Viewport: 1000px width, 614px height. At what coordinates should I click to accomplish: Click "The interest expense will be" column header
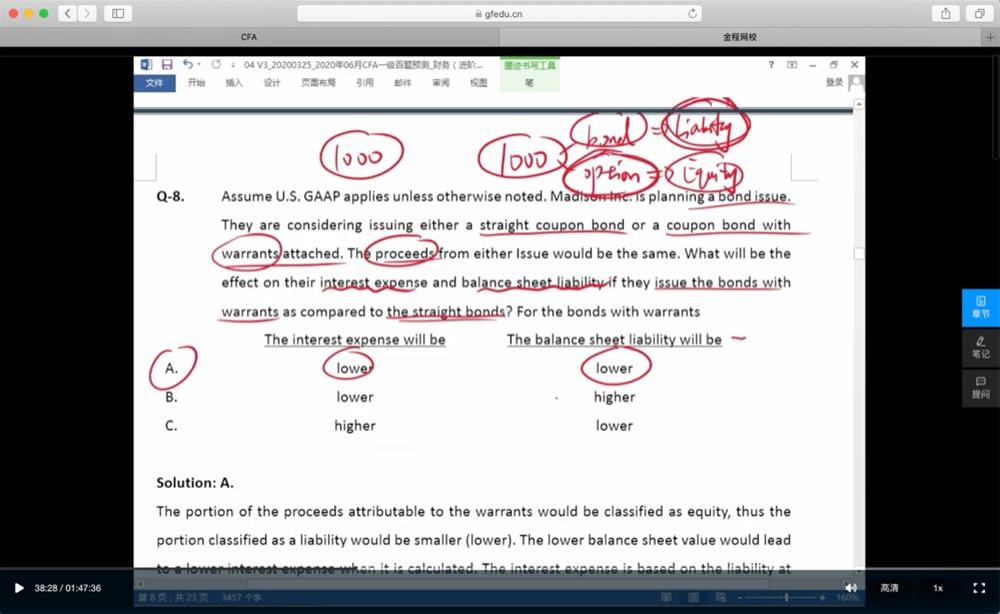tap(355, 339)
